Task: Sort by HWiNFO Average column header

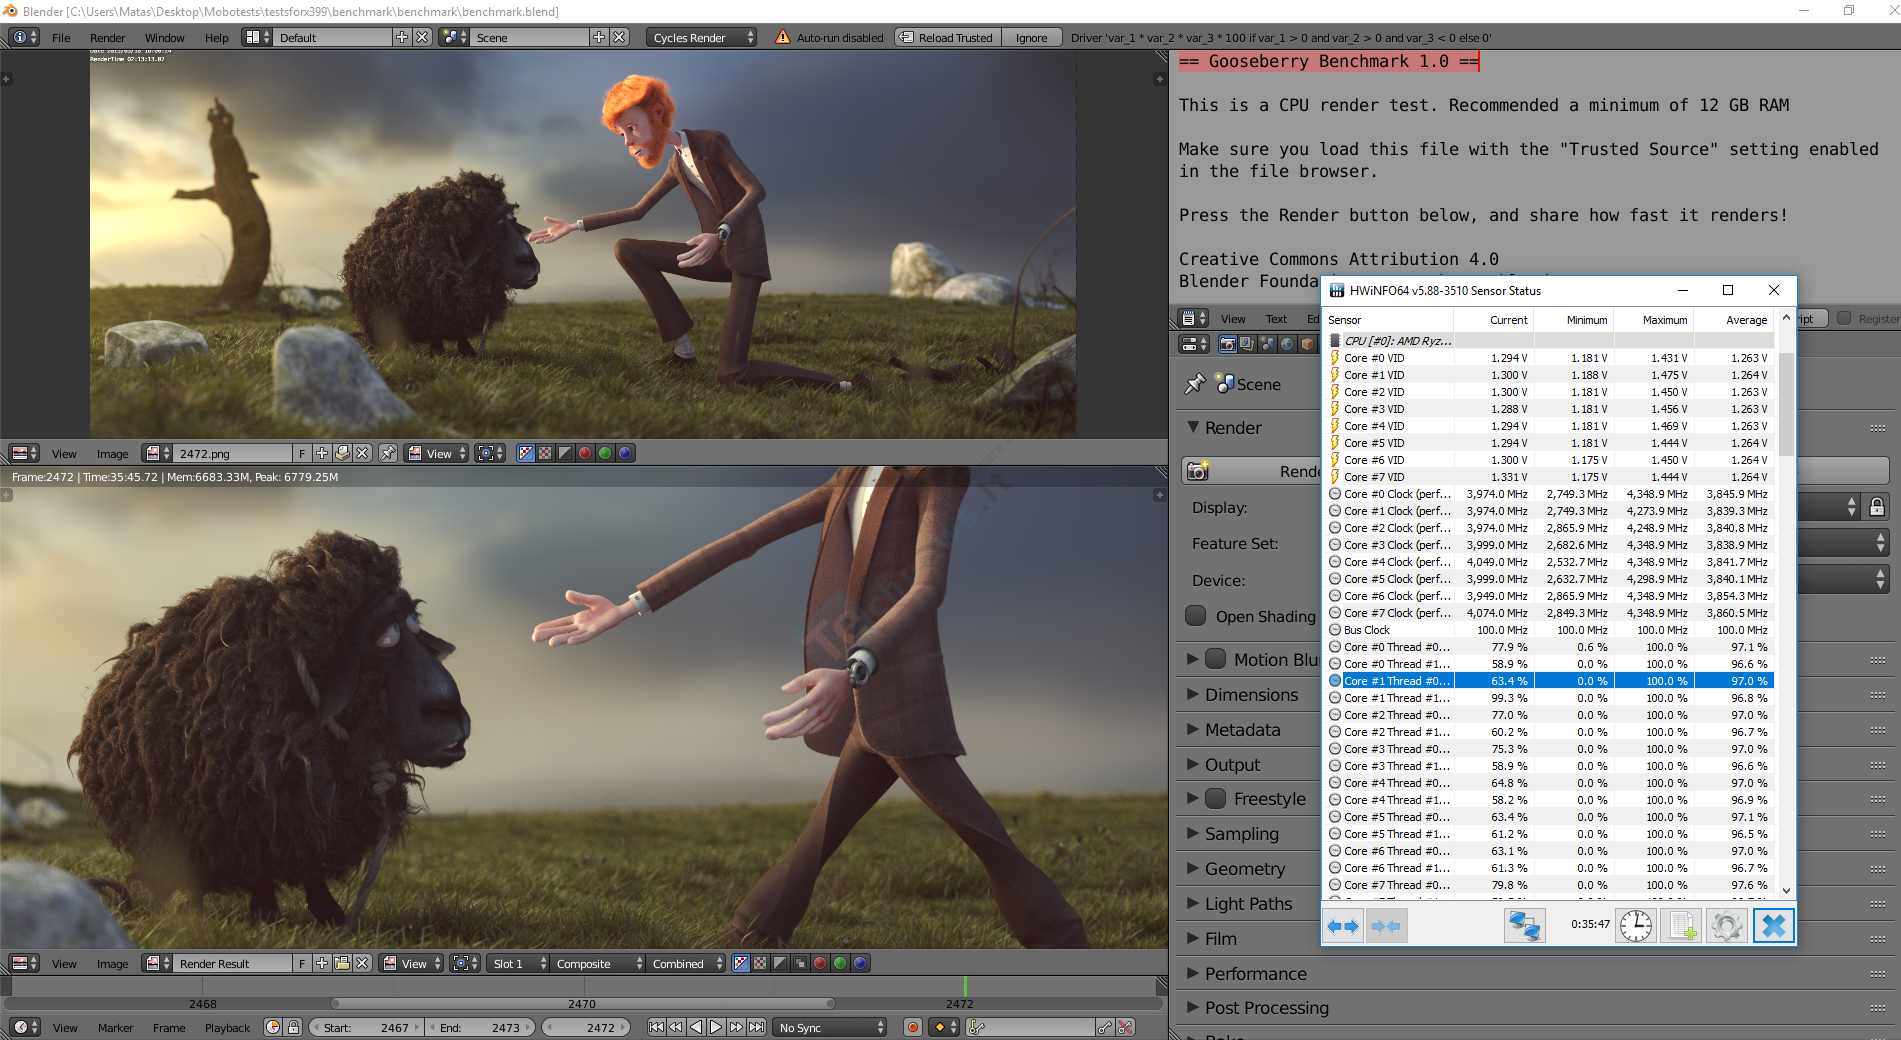Action: 1734,320
